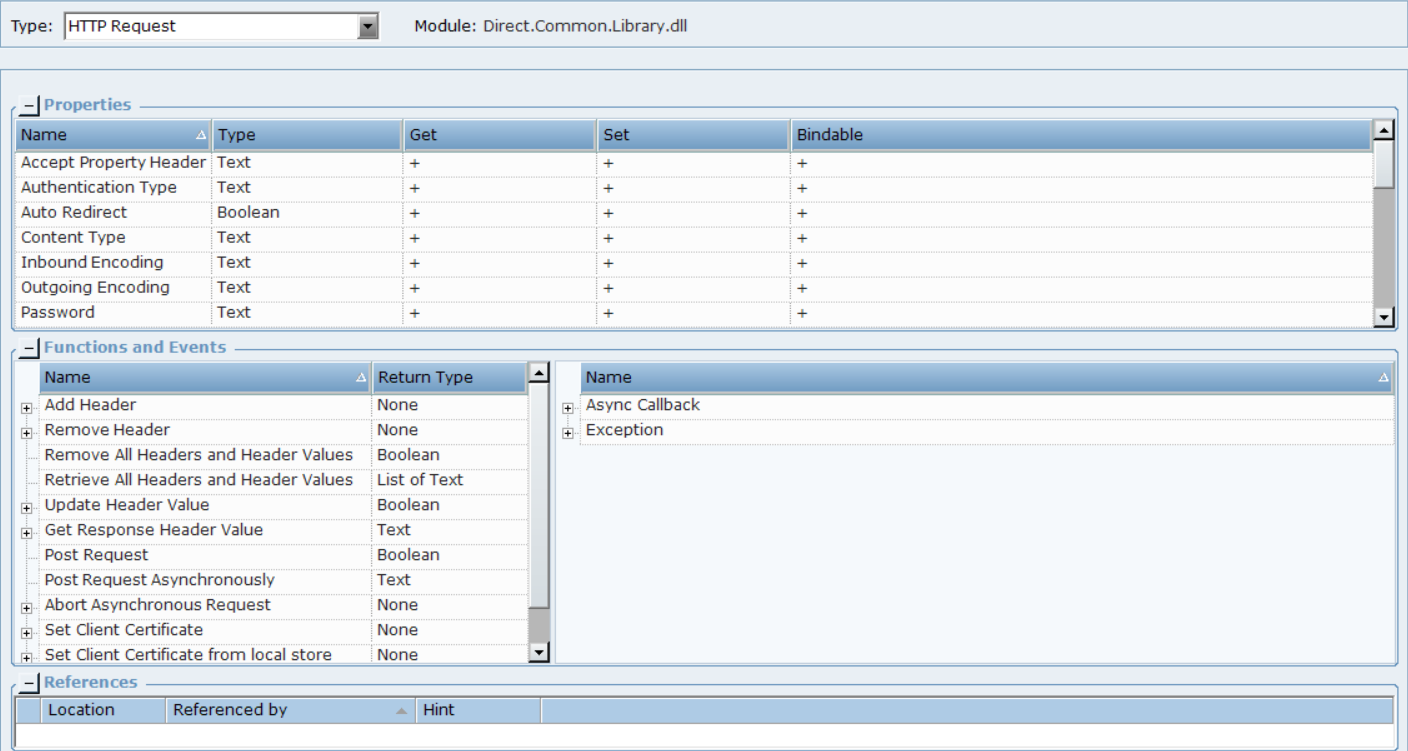The height and width of the screenshot is (751, 1408).
Task: Collapse the References section
Action: 28,682
